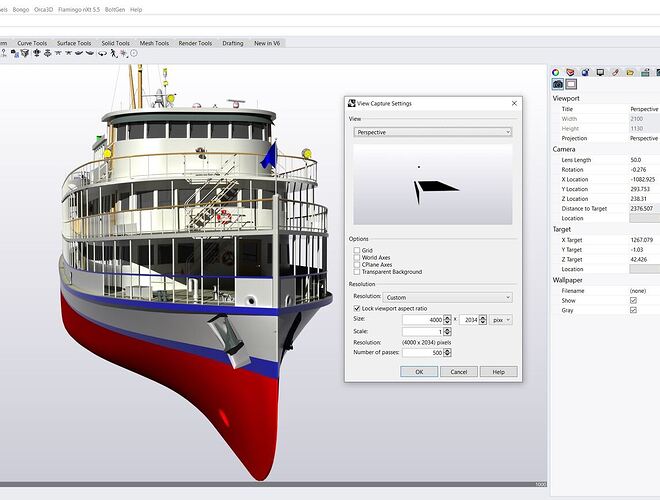Viewport: 660px width, 500px height.
Task: Open the color wheel panel icon
Action: coord(556,72)
